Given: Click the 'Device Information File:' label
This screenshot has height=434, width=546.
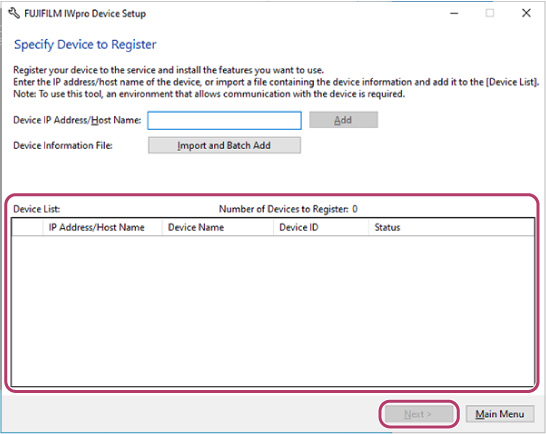Looking at the screenshot, I should coord(63,145).
